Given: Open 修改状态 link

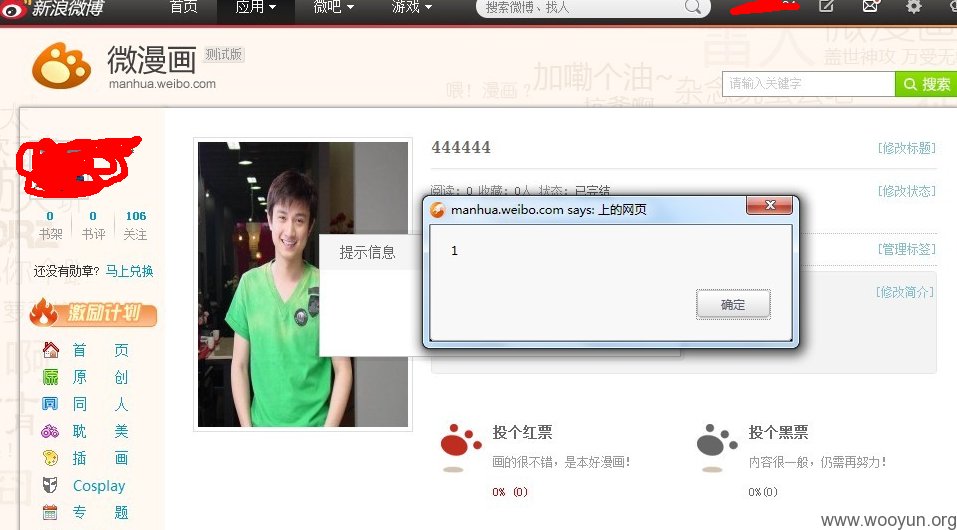Looking at the screenshot, I should coord(906,191).
